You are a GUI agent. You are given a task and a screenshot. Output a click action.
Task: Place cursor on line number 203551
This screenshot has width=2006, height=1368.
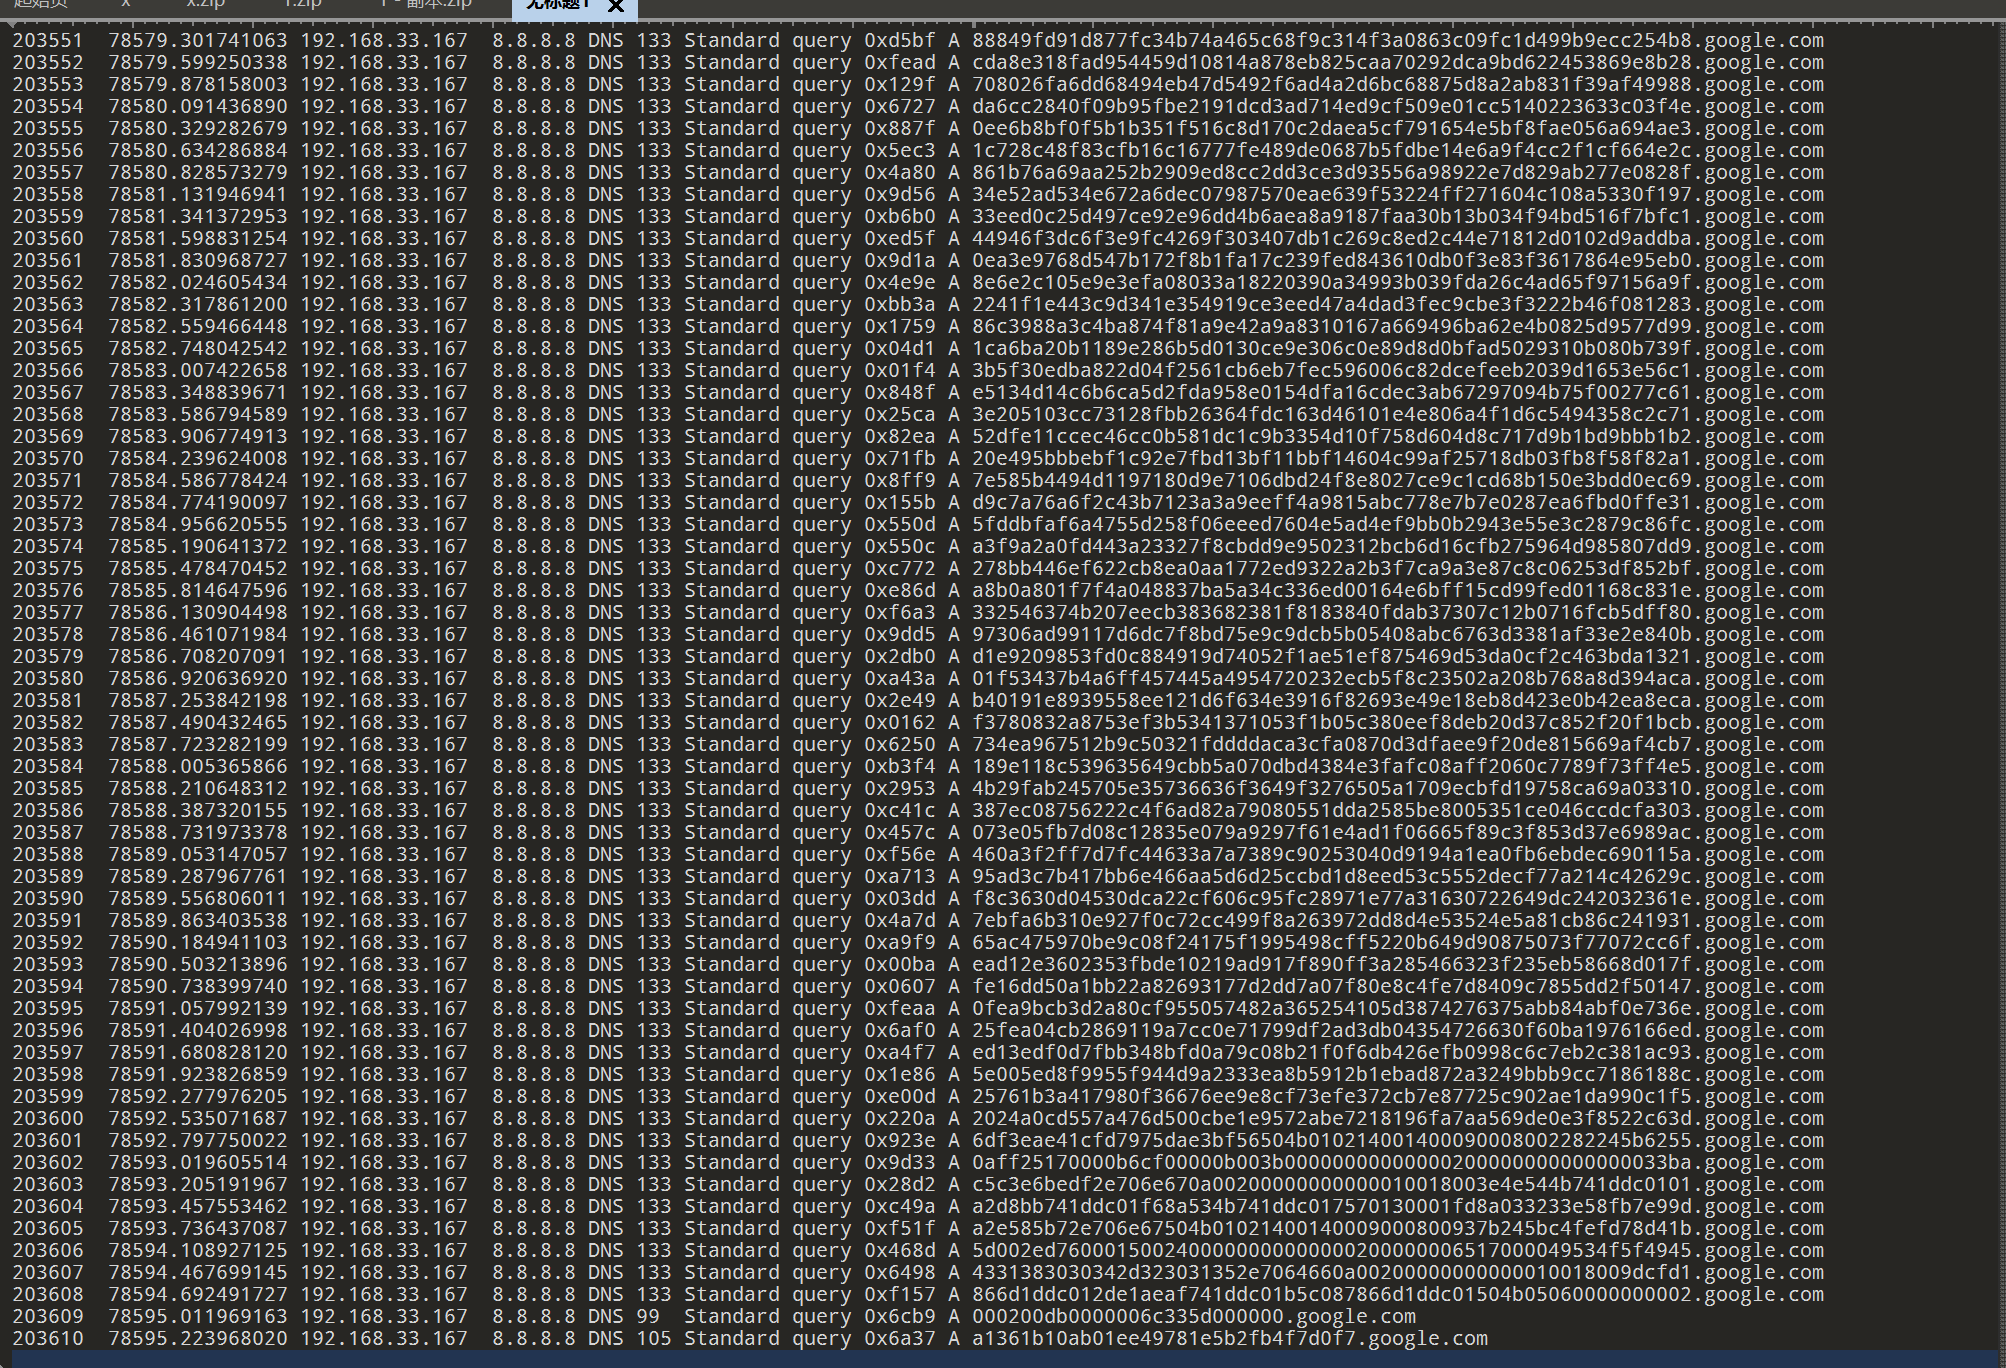pos(48,41)
